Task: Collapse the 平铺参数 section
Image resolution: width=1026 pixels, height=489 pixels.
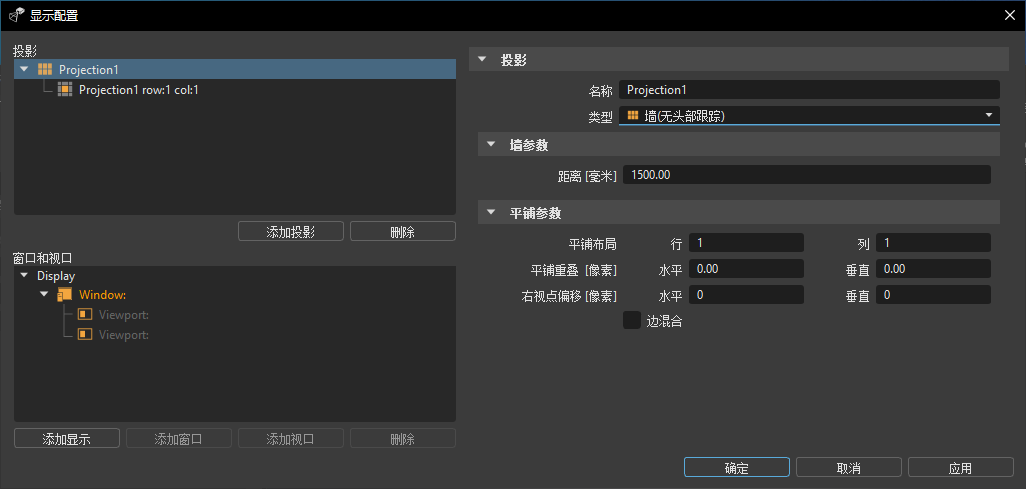Action: point(491,213)
